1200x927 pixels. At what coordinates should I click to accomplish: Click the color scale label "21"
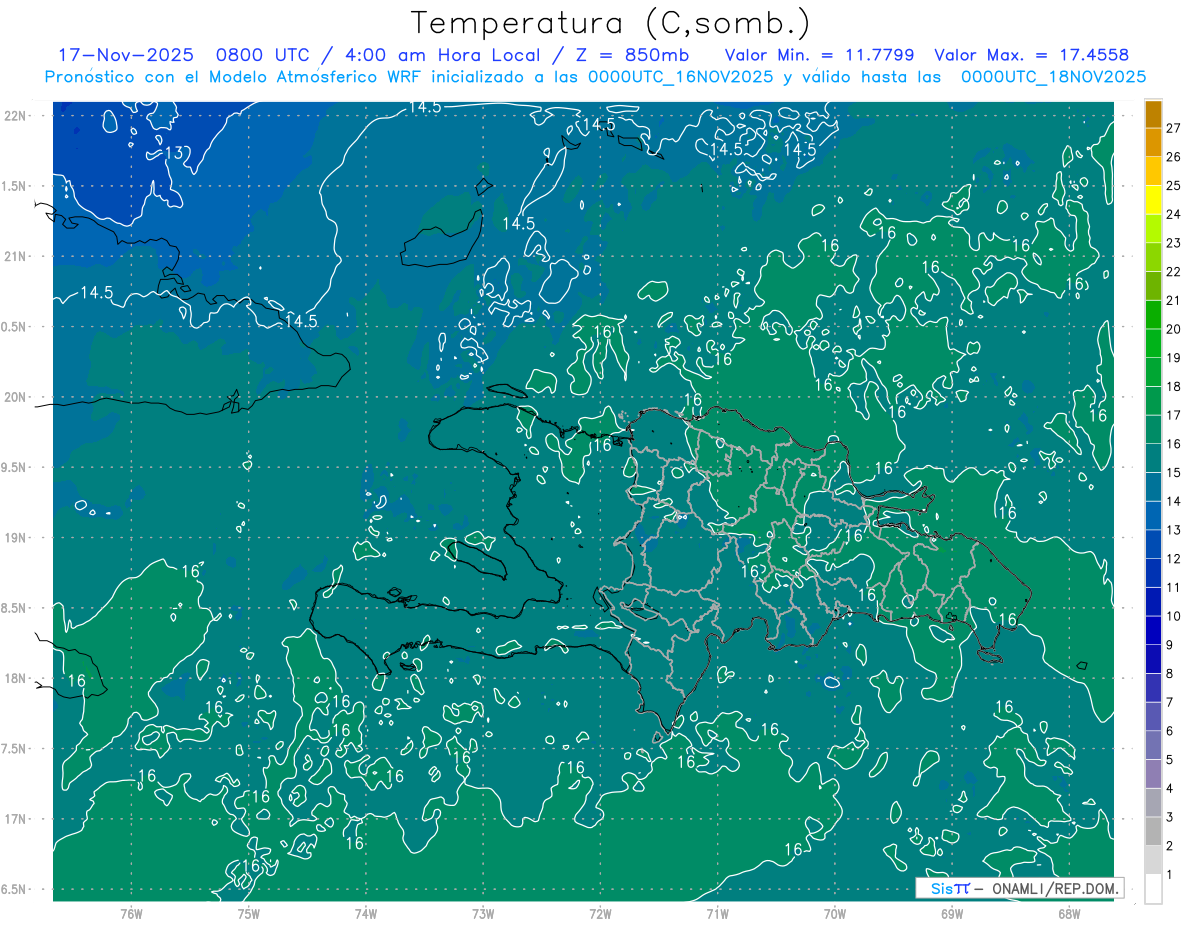[x=1175, y=300]
